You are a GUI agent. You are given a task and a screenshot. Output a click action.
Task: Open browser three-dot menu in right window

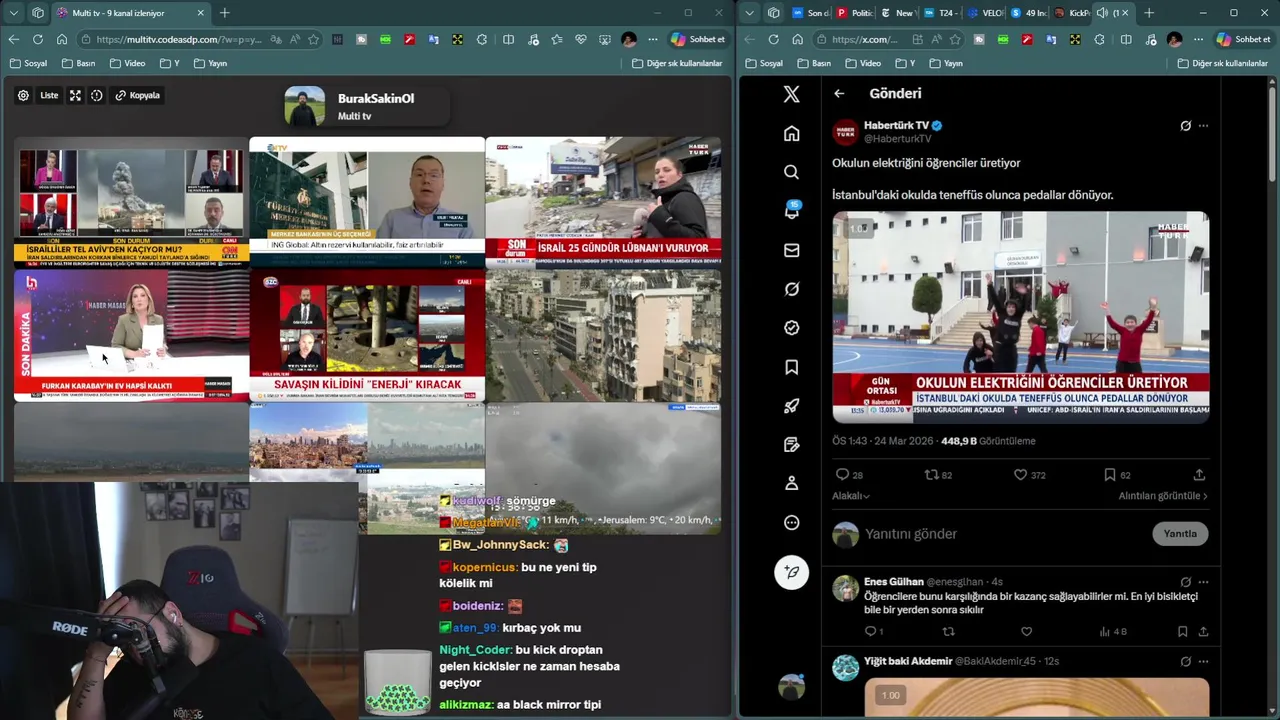point(1198,39)
